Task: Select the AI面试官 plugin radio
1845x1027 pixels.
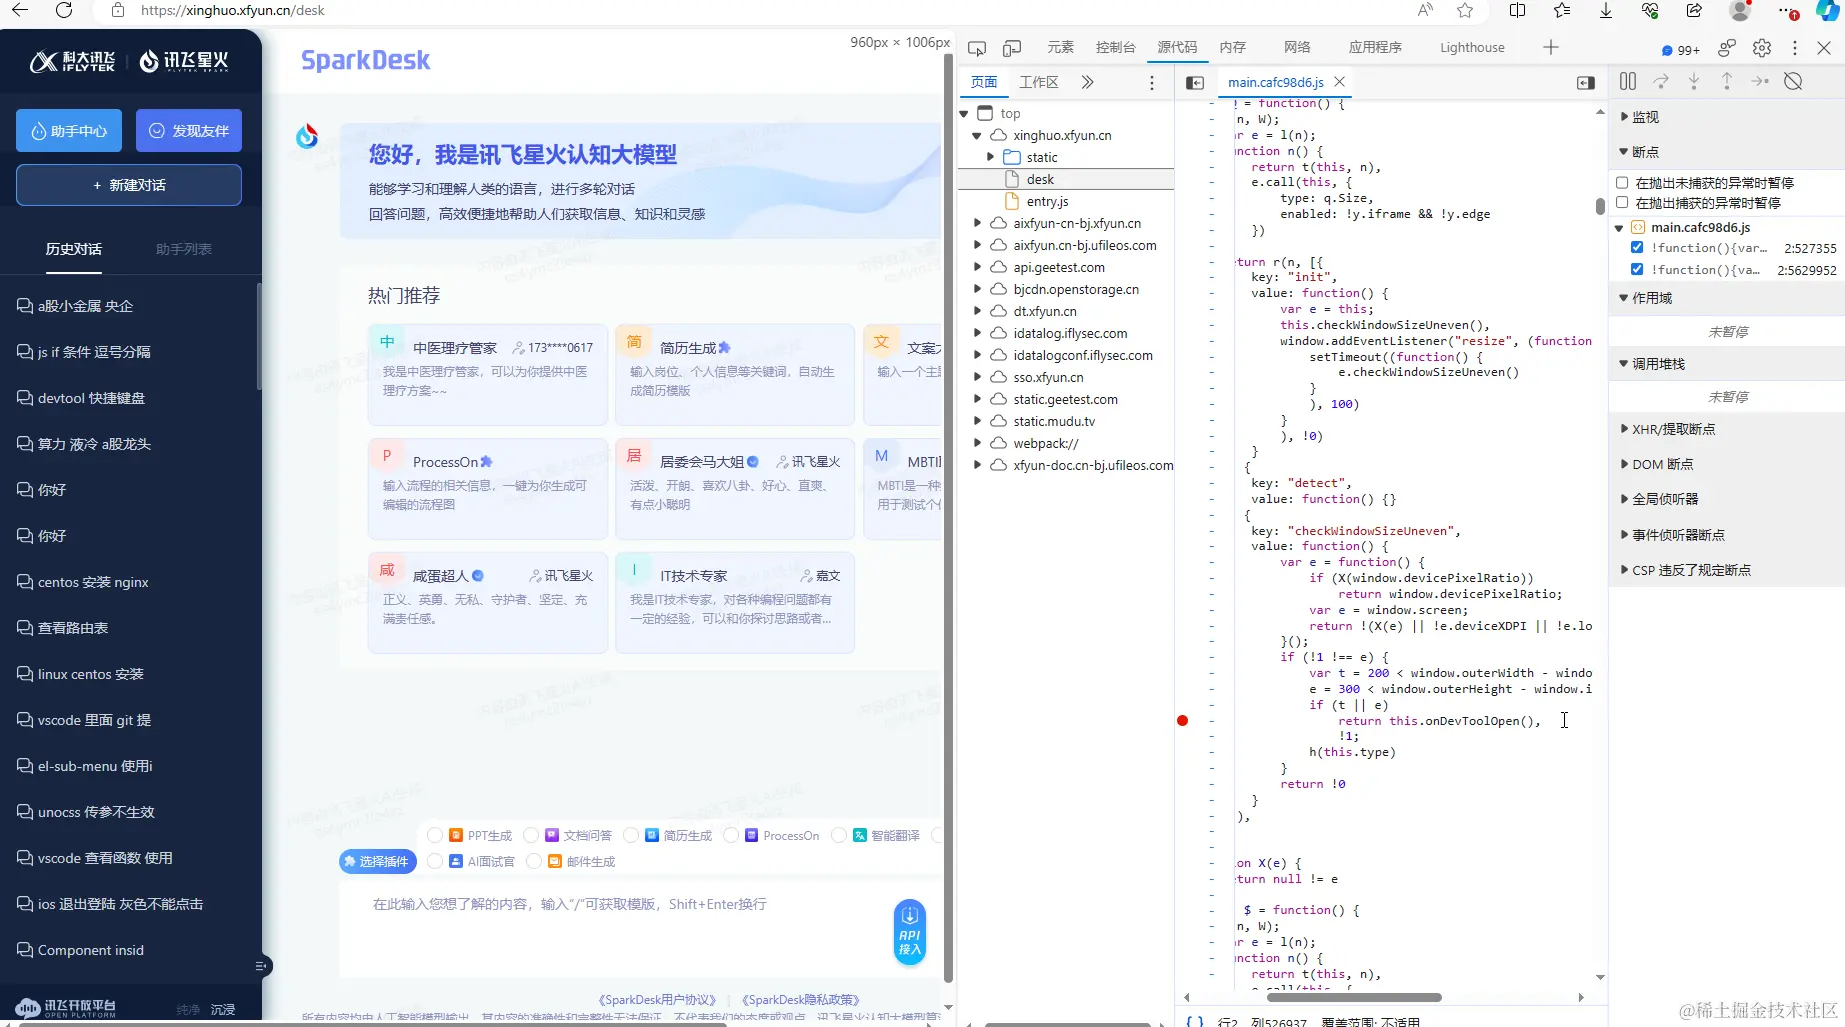Action: click(x=434, y=861)
